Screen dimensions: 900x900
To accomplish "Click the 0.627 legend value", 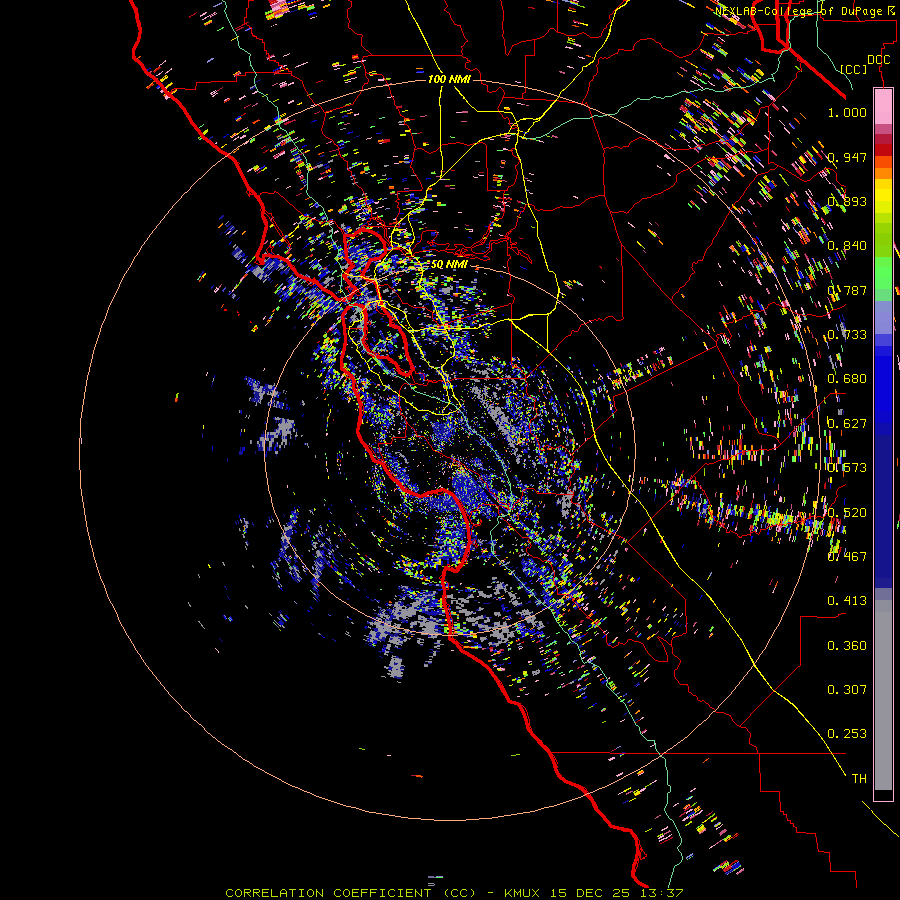I will tap(847, 424).
